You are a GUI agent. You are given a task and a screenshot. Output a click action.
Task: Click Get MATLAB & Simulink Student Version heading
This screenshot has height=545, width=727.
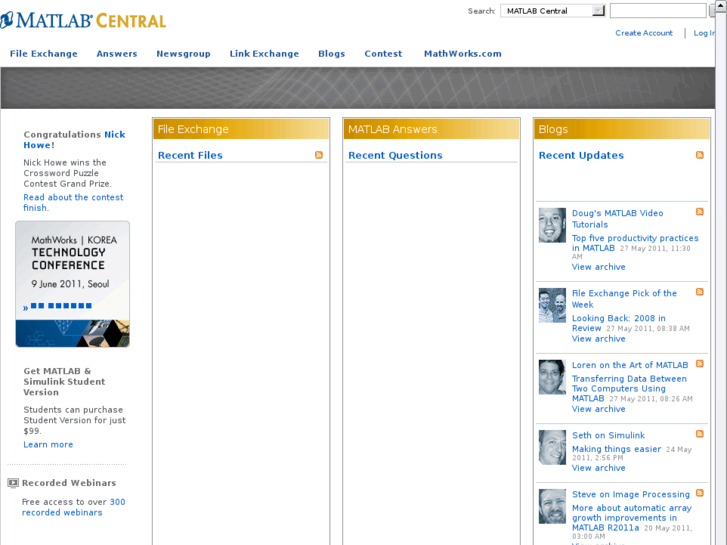coord(64,381)
